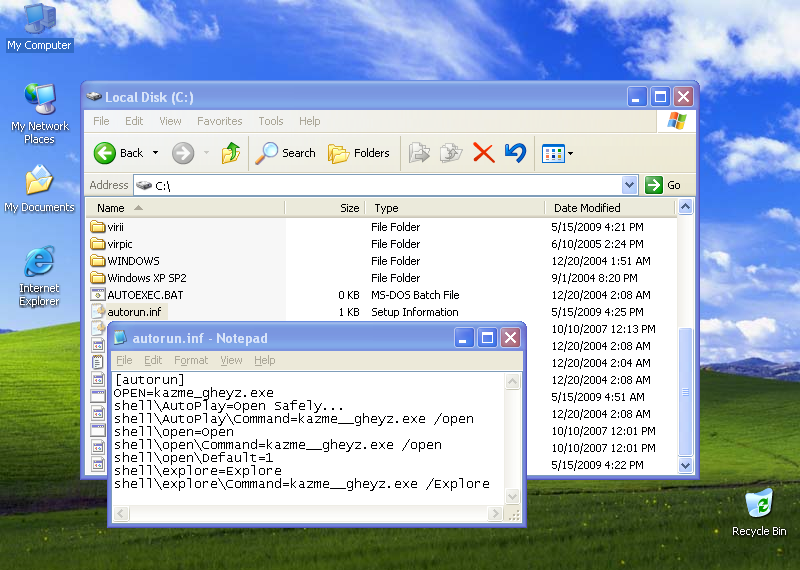Select the WINDOWS folder
The height and width of the screenshot is (570, 800).
(x=133, y=261)
